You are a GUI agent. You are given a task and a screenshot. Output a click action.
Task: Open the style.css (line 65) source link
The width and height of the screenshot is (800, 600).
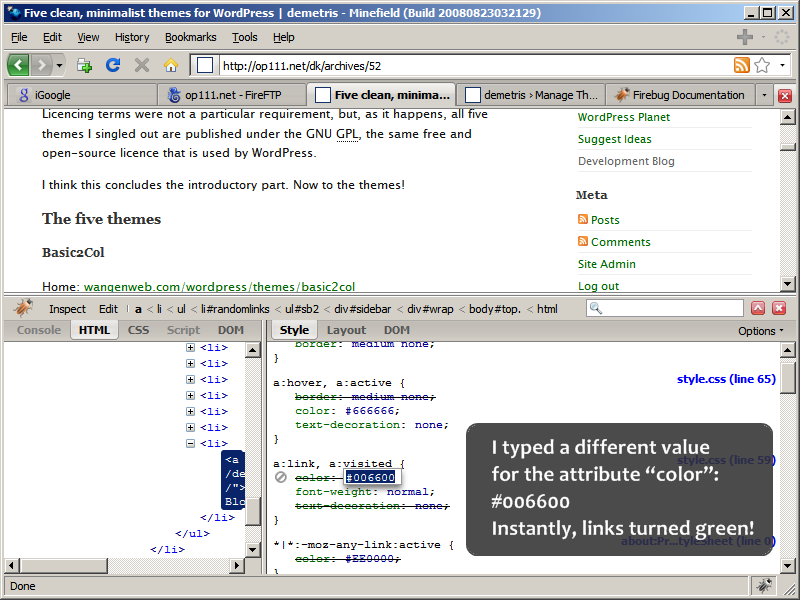click(x=726, y=379)
